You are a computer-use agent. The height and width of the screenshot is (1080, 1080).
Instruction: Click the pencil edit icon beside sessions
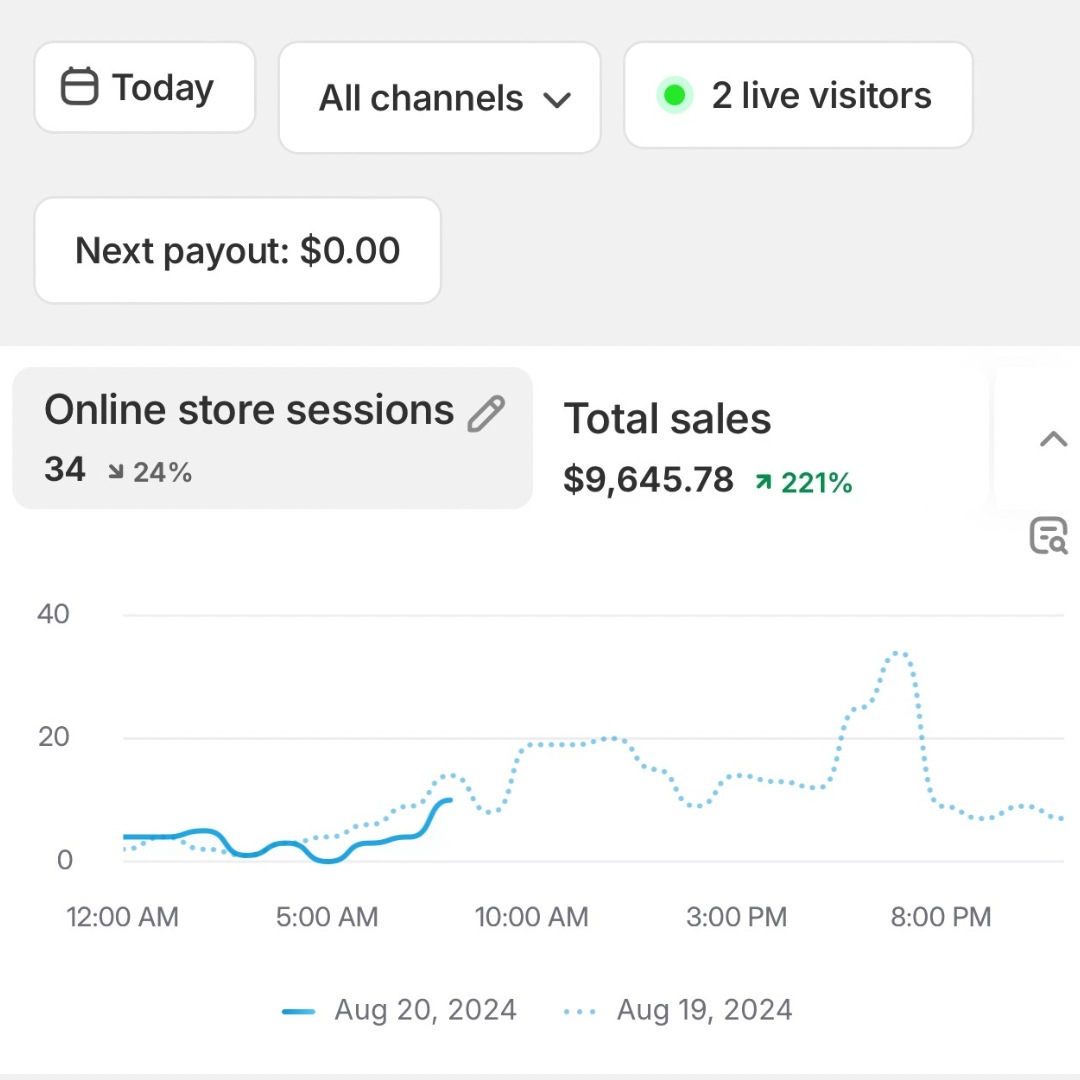[486, 413]
